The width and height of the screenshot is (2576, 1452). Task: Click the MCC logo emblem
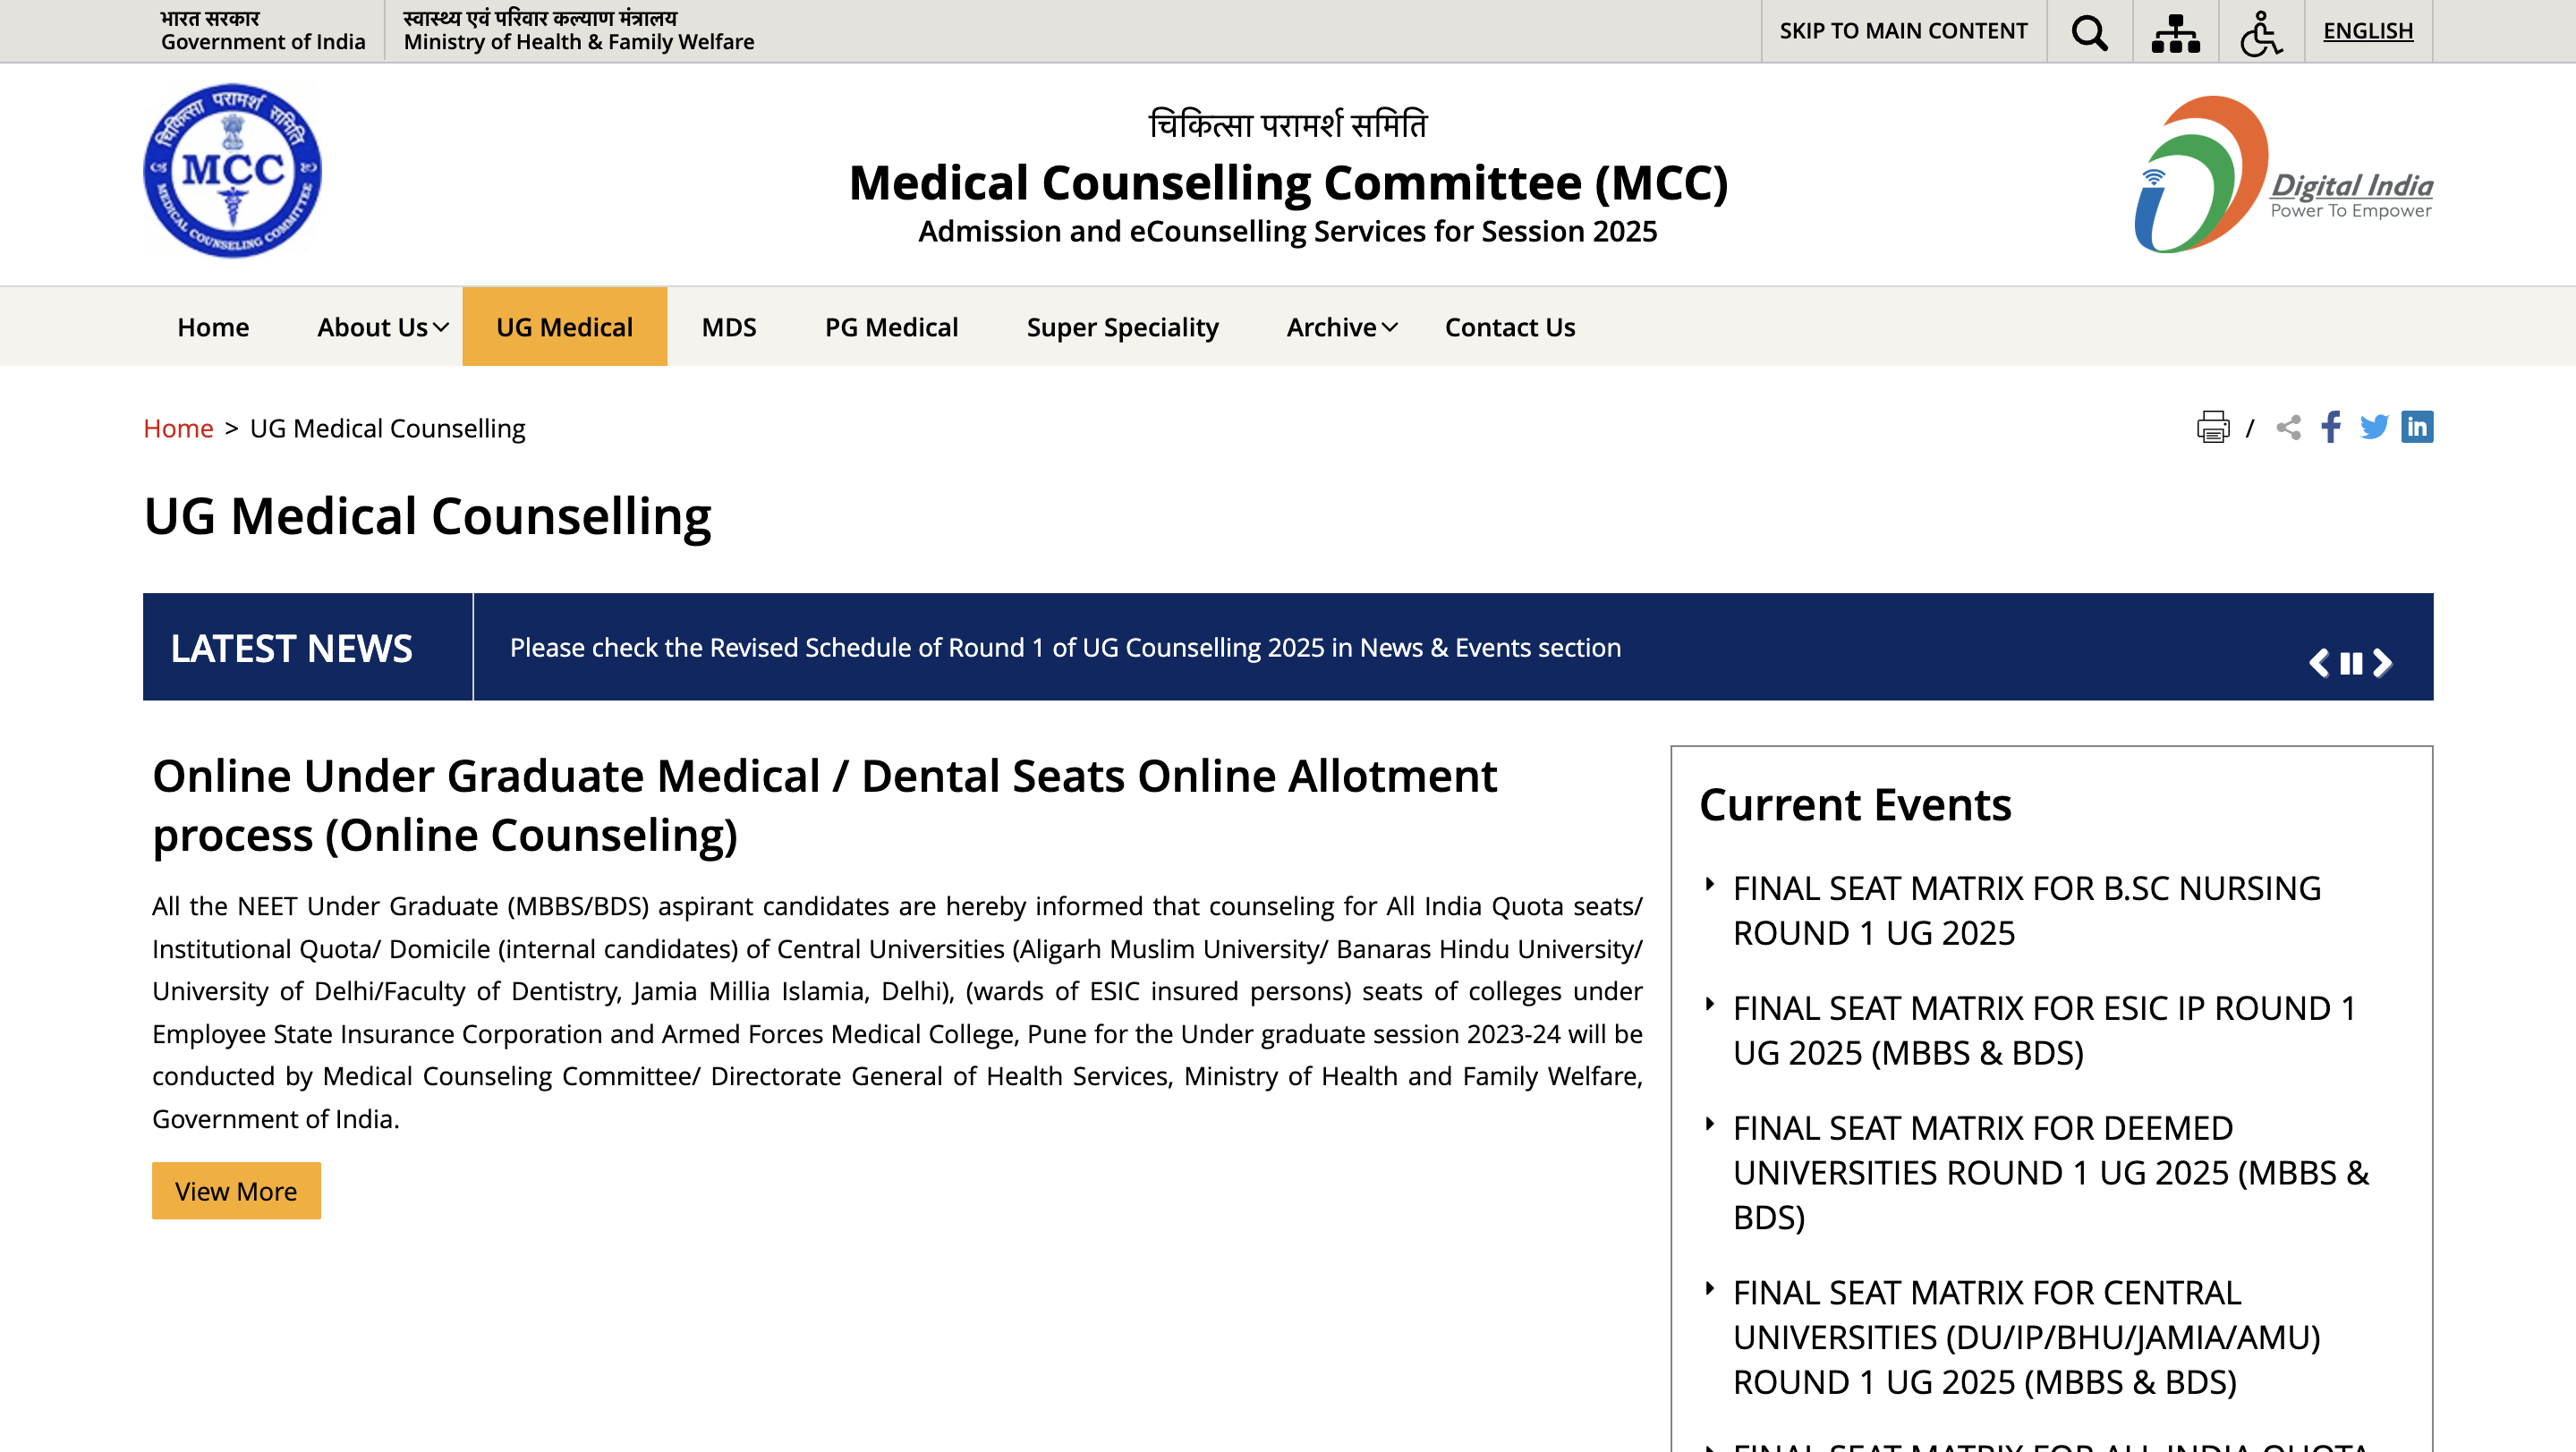pyautogui.click(x=232, y=170)
